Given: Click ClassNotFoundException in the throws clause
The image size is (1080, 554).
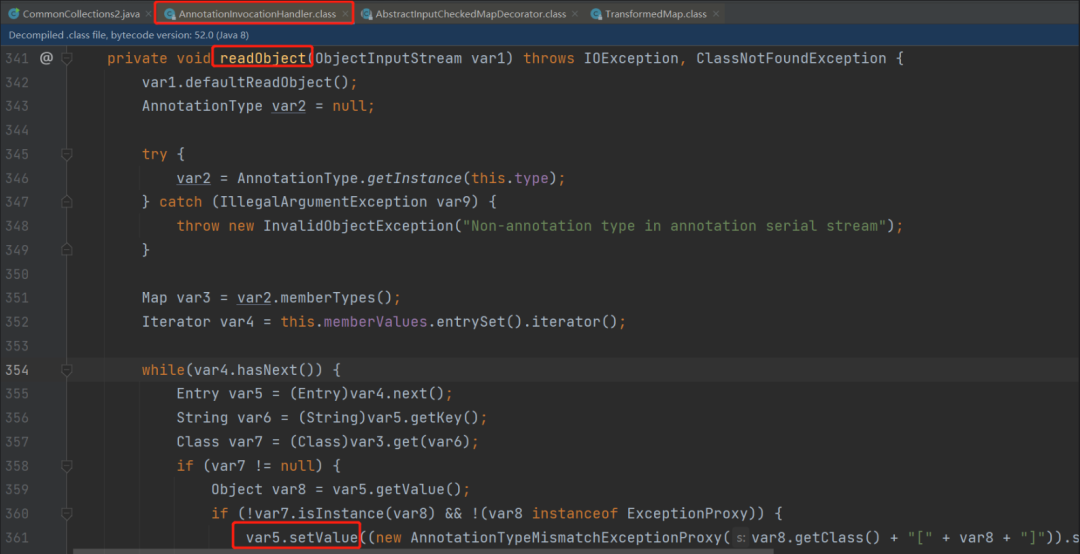Looking at the screenshot, I should click(791, 59).
